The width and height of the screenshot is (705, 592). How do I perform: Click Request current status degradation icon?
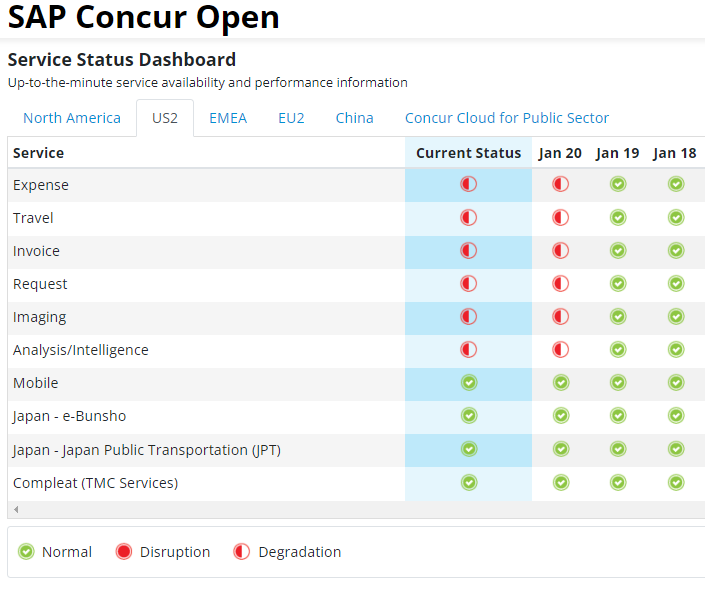(469, 284)
